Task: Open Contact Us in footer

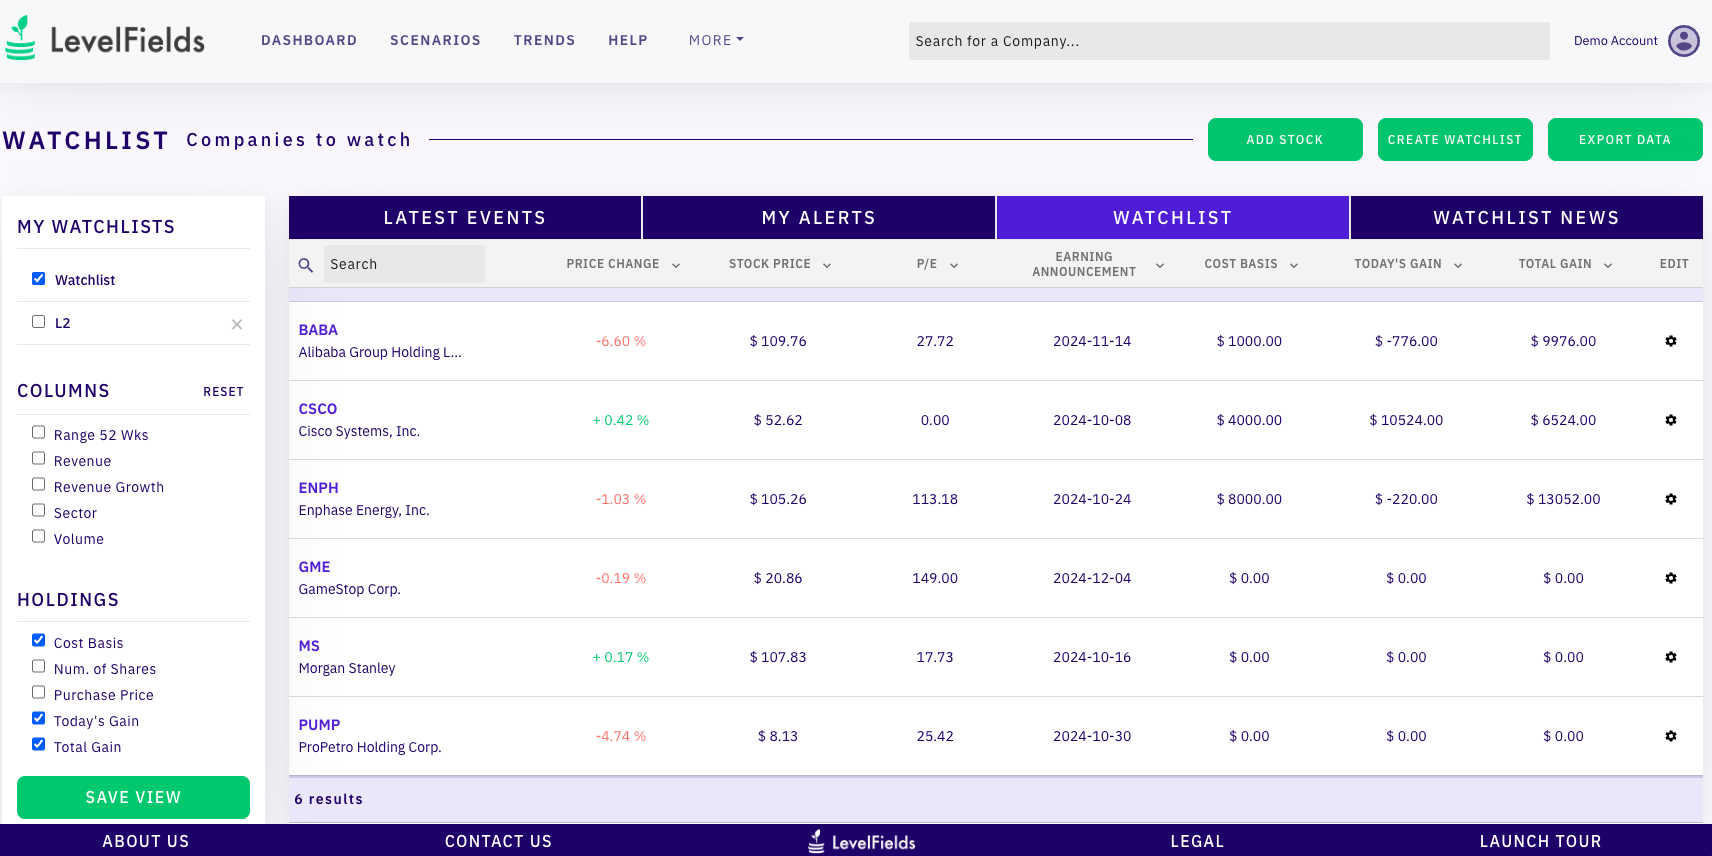Action: pyautogui.click(x=498, y=842)
